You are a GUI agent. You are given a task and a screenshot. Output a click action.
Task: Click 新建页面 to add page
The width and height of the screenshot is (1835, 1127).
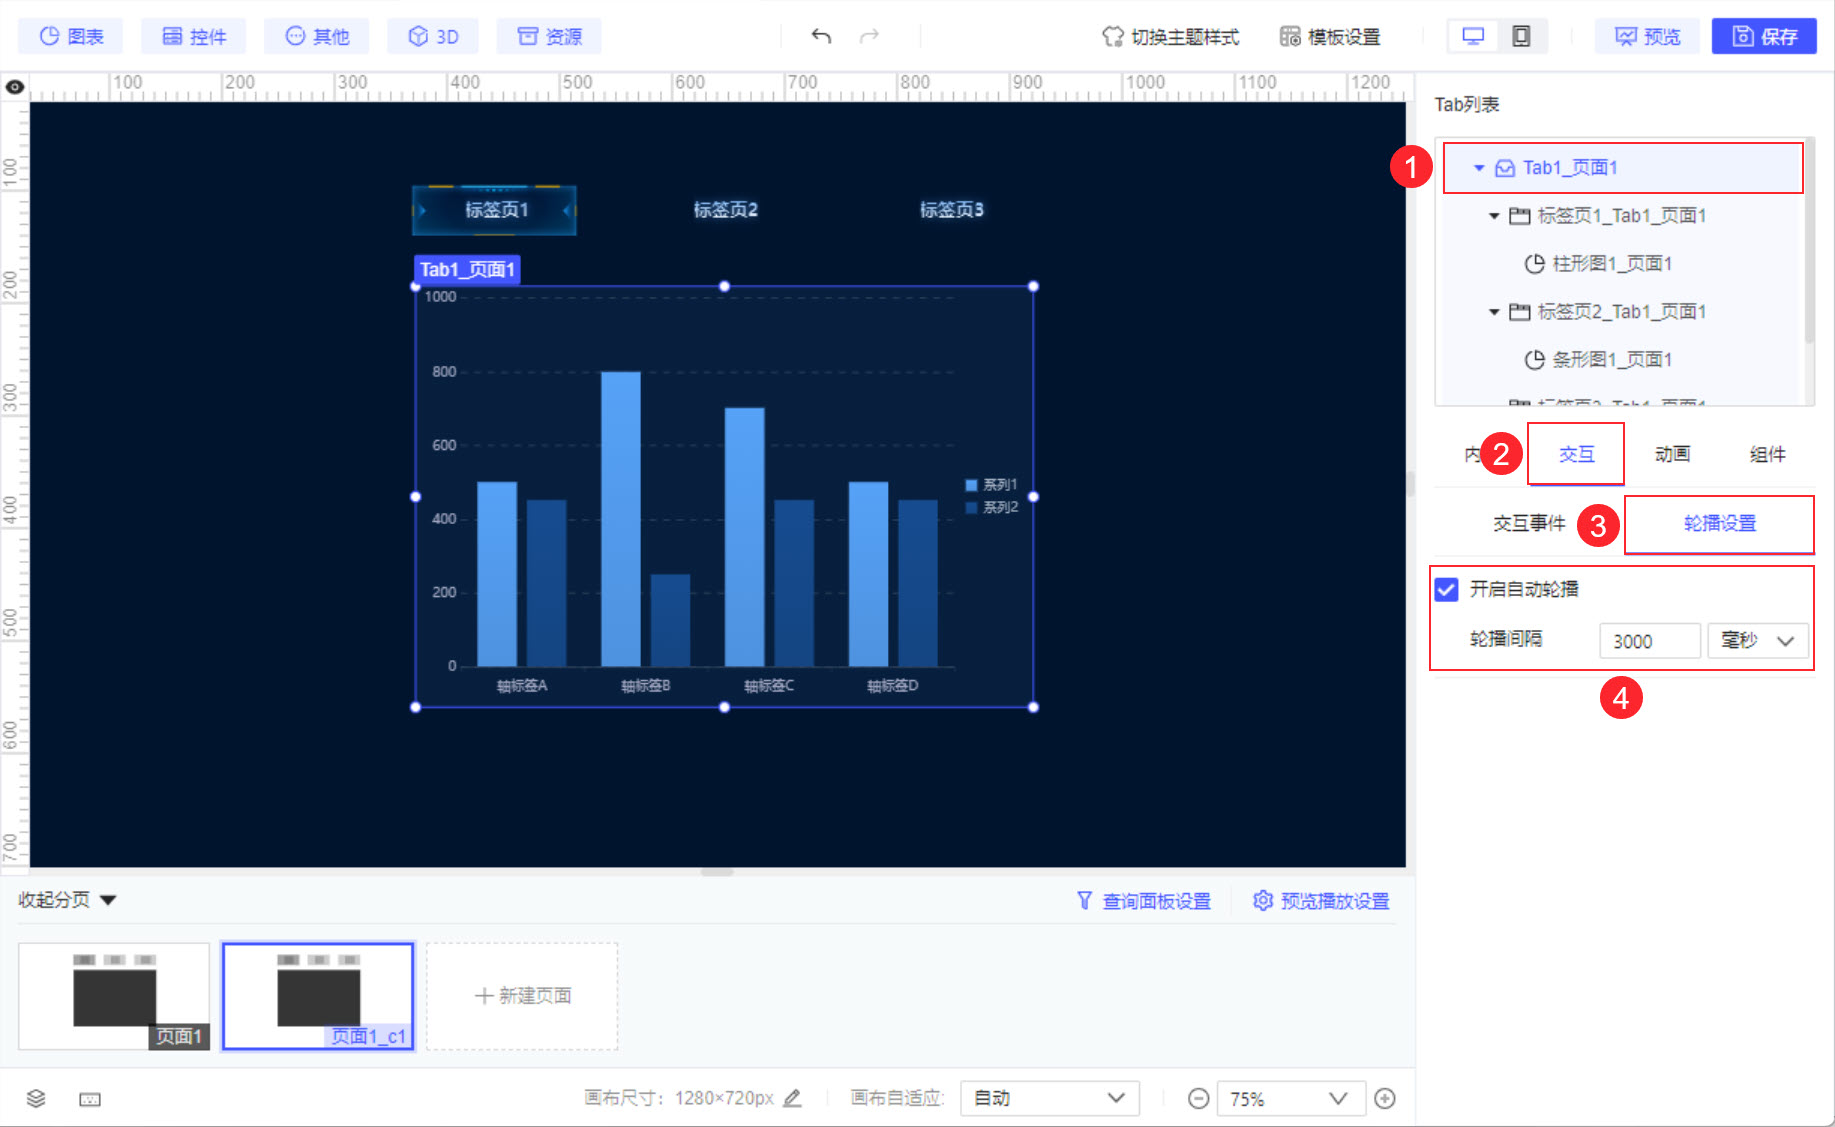click(522, 996)
